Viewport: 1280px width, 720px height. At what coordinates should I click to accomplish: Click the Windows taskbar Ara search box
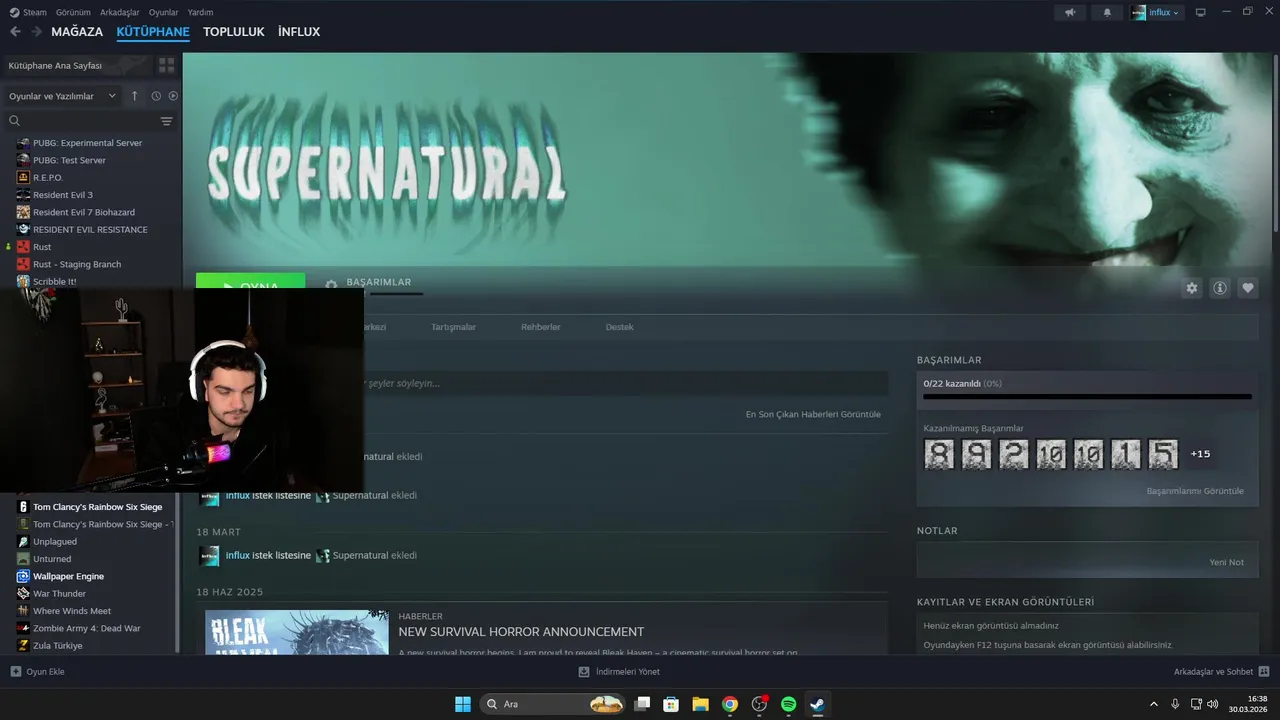tap(555, 704)
